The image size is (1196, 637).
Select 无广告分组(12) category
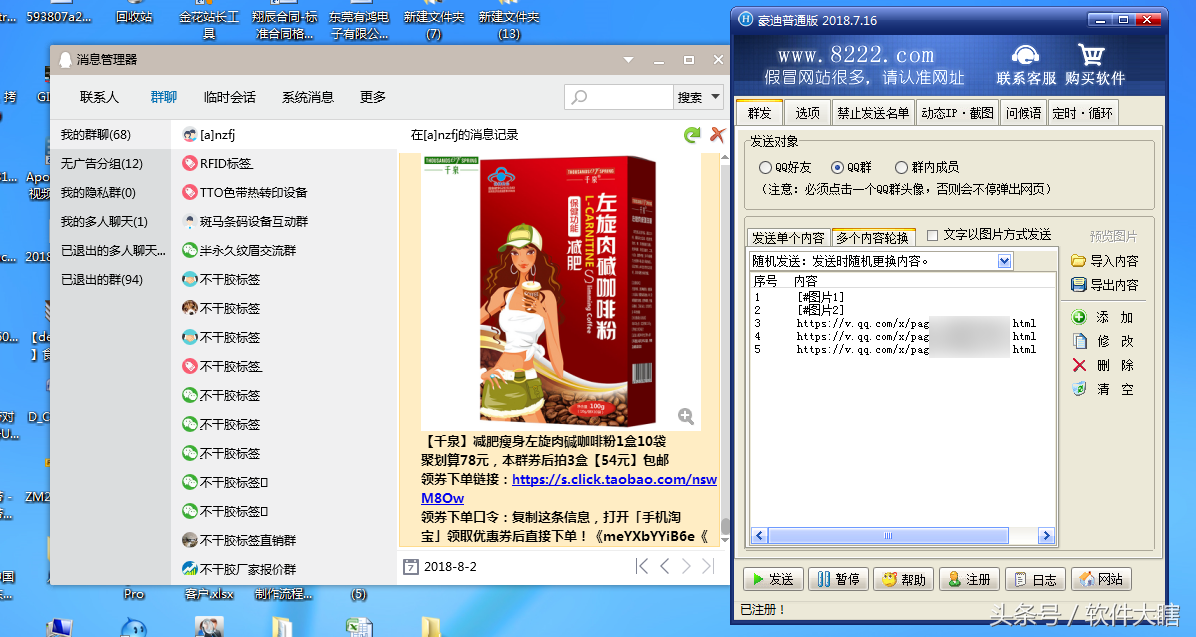111,163
